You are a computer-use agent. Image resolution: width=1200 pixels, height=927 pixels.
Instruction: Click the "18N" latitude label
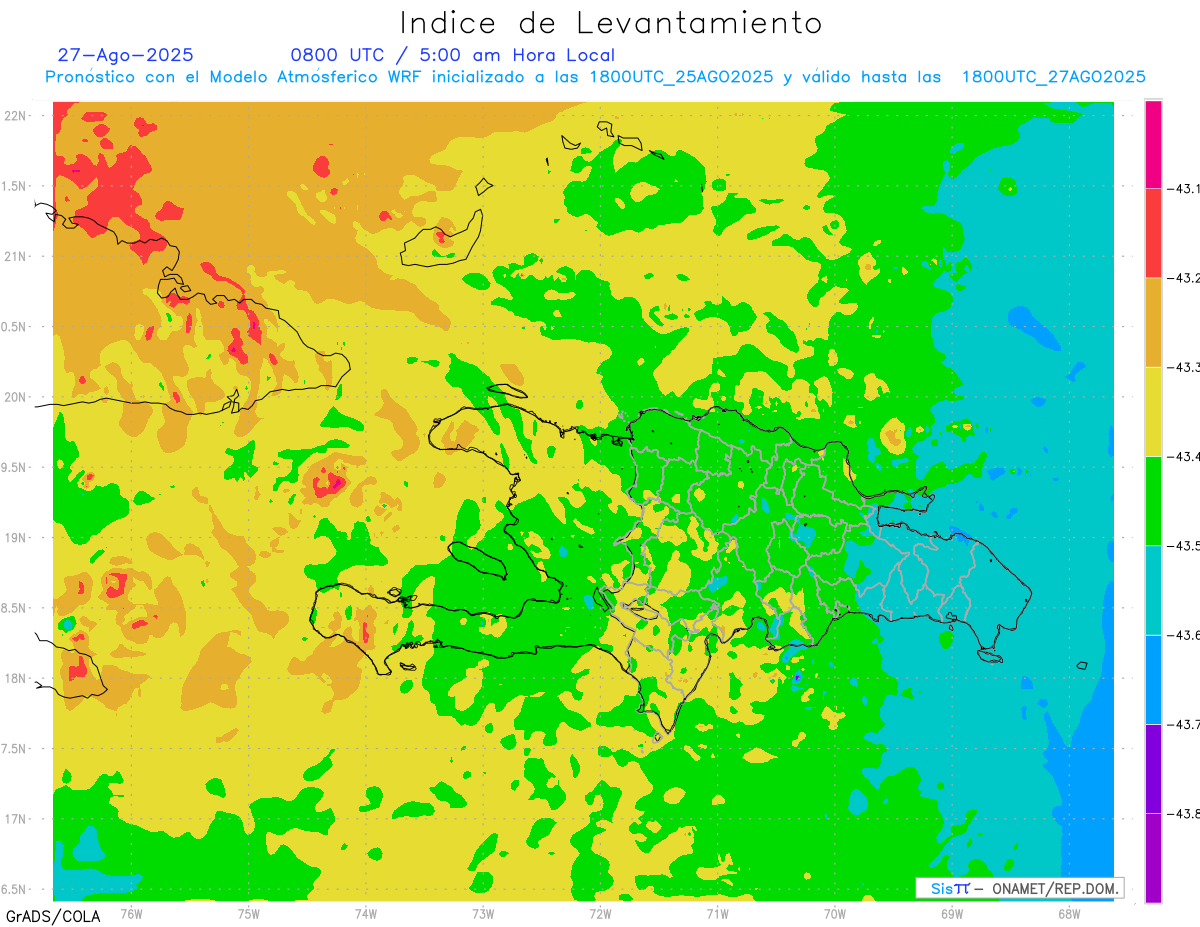[16, 678]
